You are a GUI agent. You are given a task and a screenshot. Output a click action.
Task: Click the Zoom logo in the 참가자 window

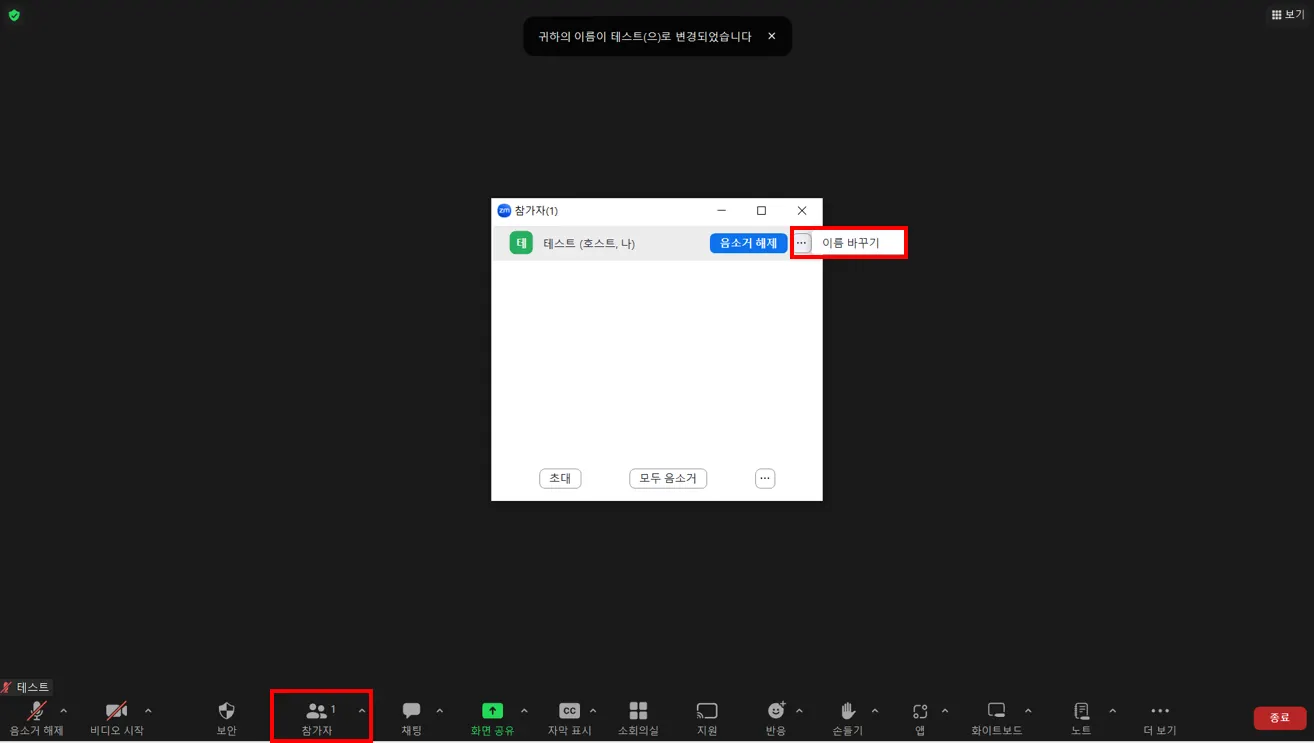(504, 211)
